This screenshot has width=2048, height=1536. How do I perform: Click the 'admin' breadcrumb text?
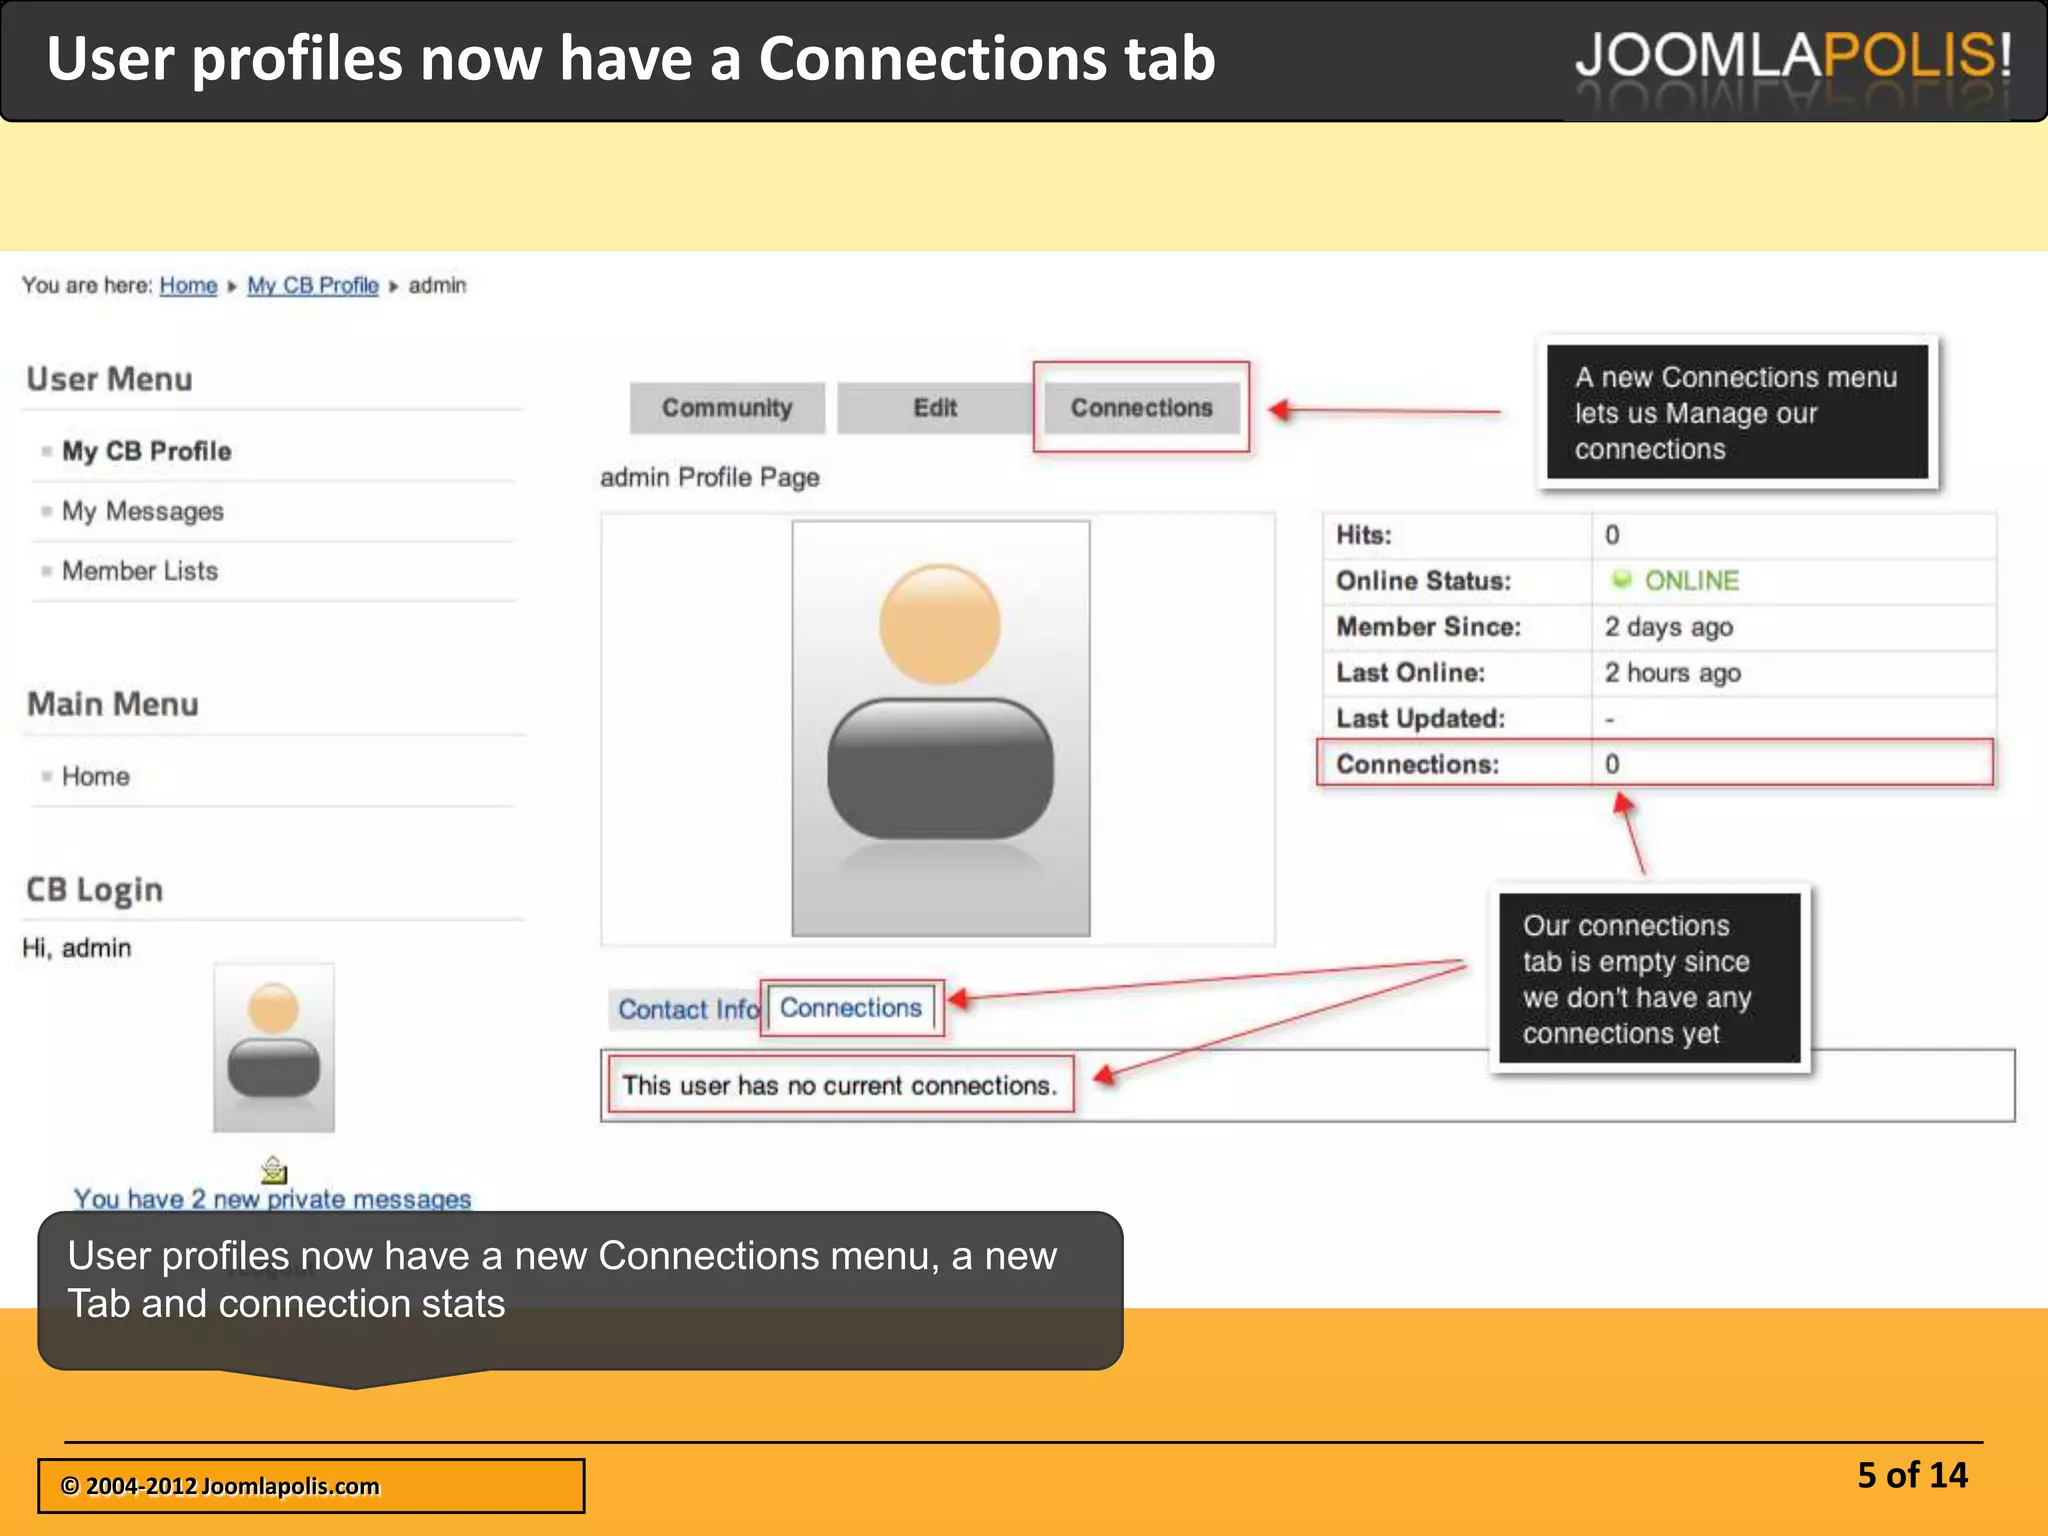(x=437, y=286)
